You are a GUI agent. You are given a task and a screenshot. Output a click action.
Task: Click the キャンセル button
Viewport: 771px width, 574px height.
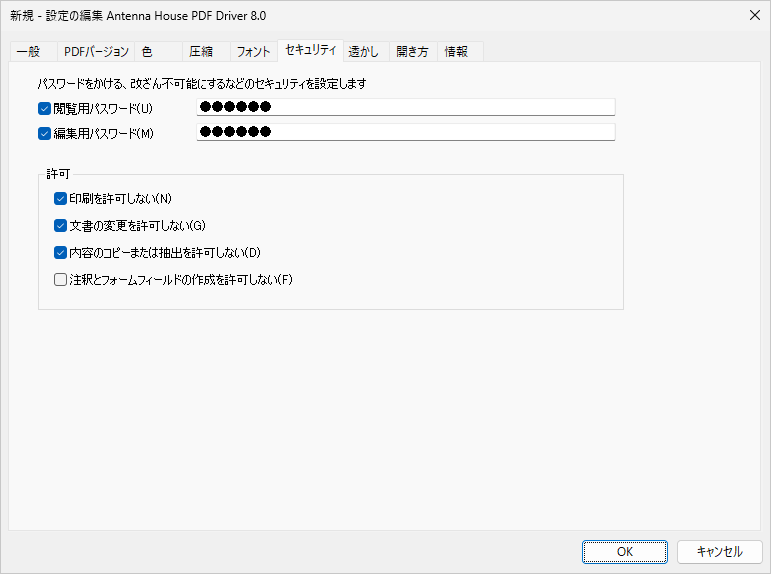719,551
